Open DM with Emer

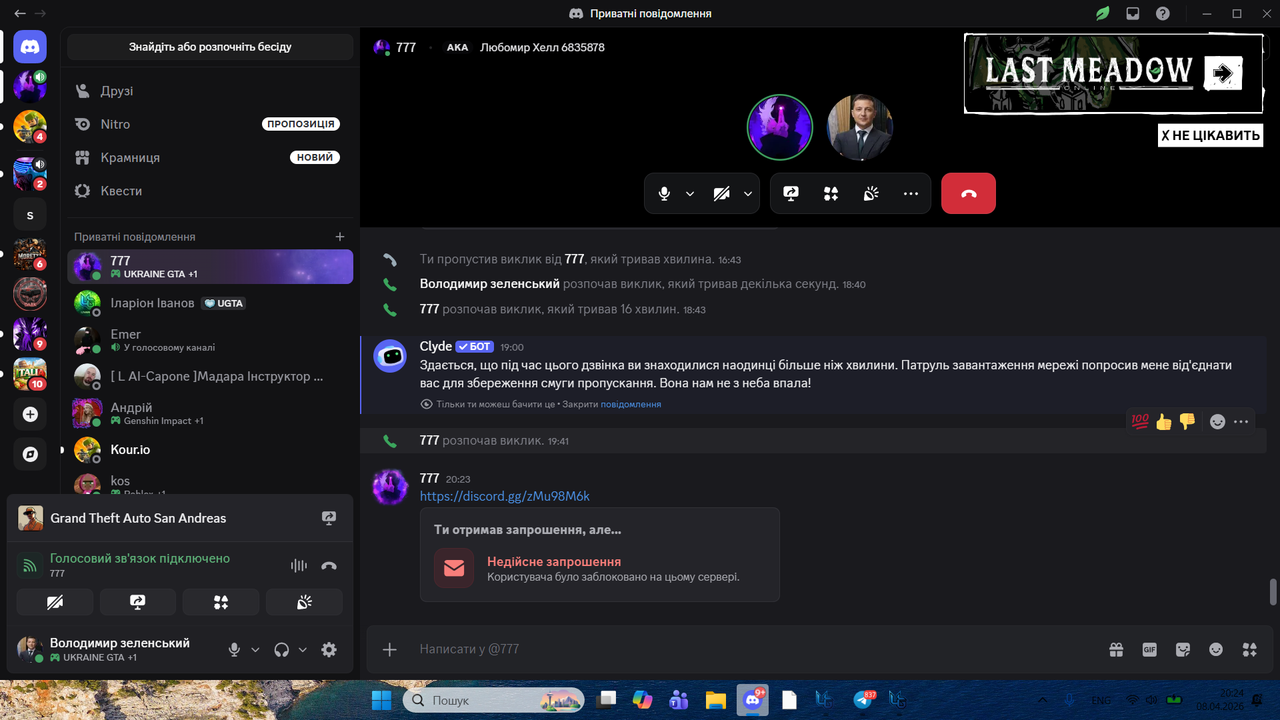tap(209, 340)
